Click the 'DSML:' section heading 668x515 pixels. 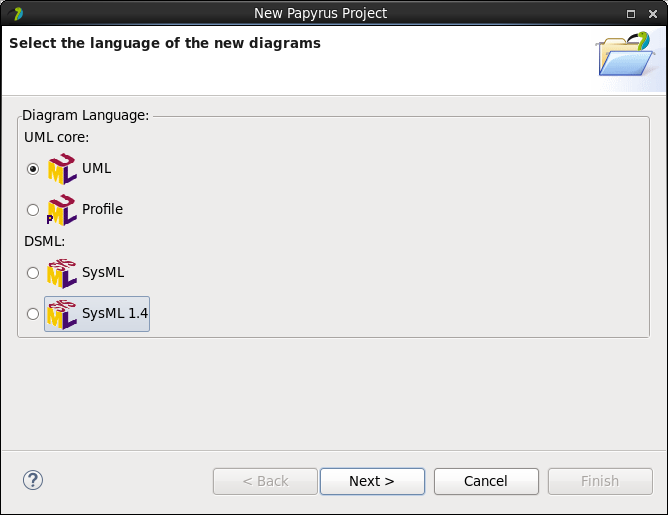45,241
